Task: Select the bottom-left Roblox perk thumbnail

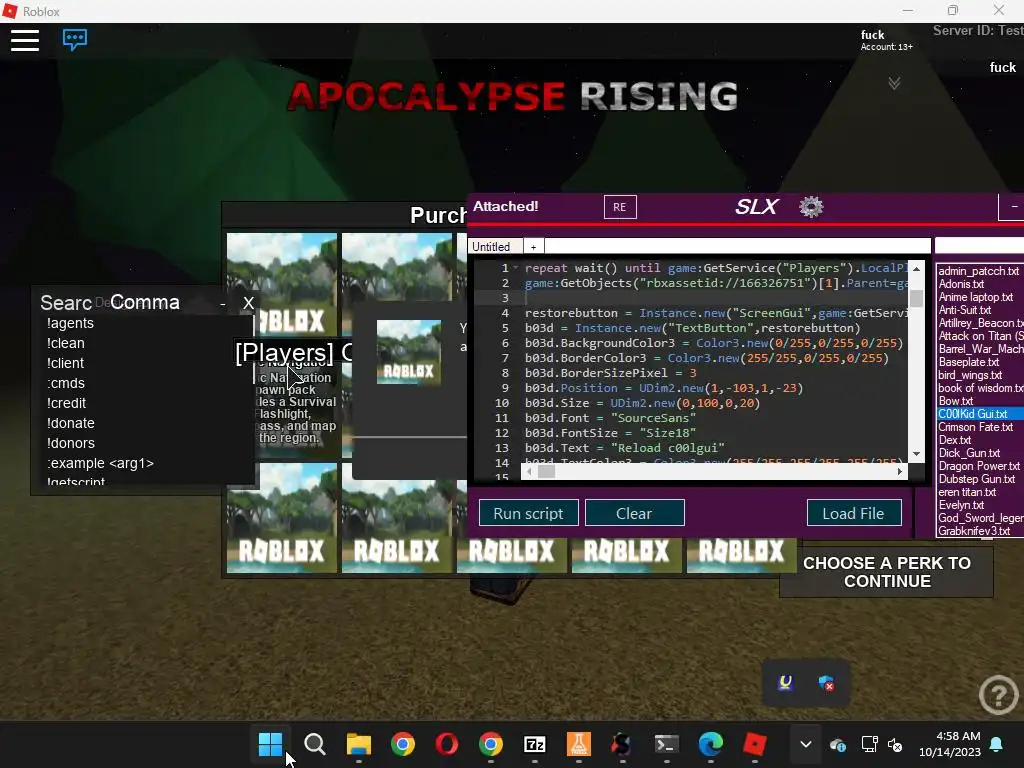Action: (x=282, y=519)
